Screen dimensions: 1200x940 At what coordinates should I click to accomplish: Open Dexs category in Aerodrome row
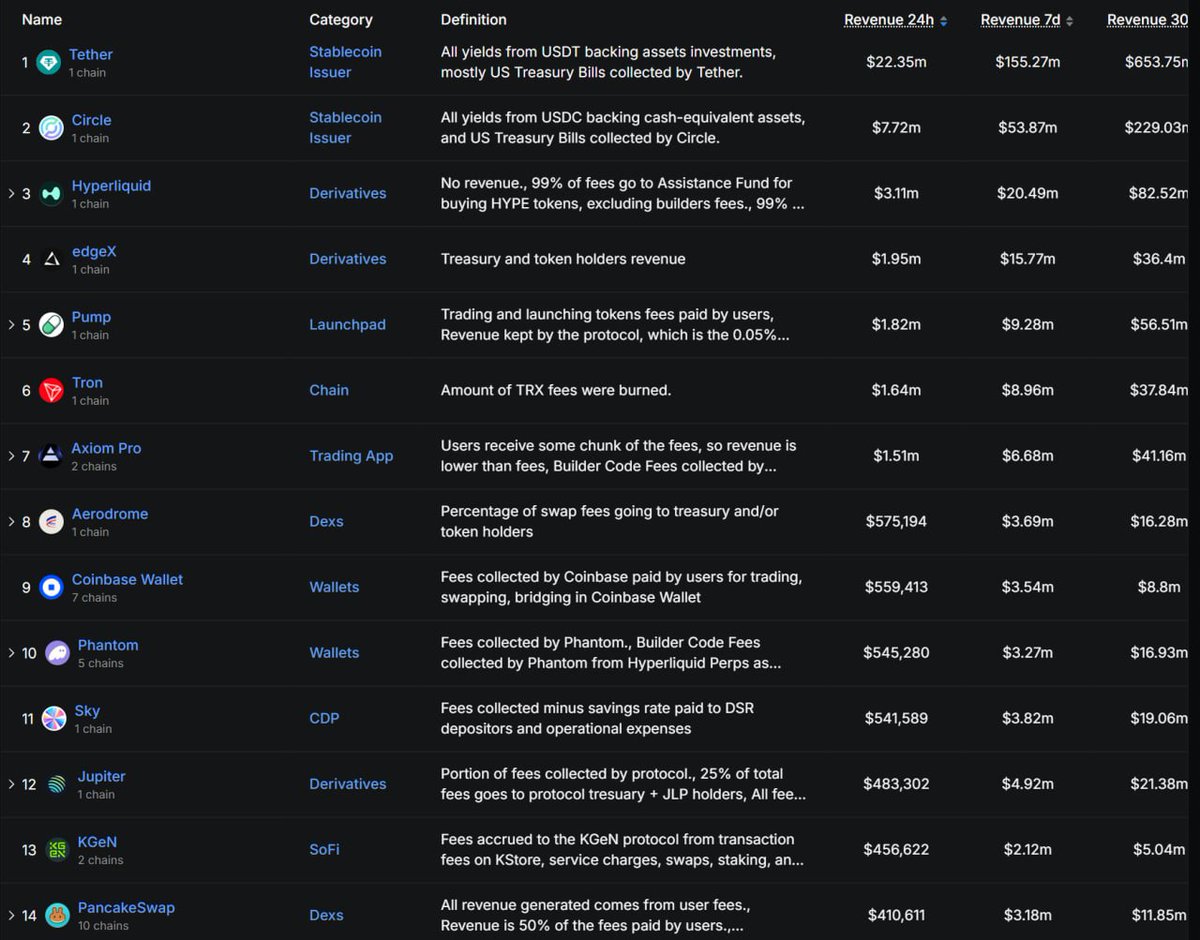[x=326, y=521]
